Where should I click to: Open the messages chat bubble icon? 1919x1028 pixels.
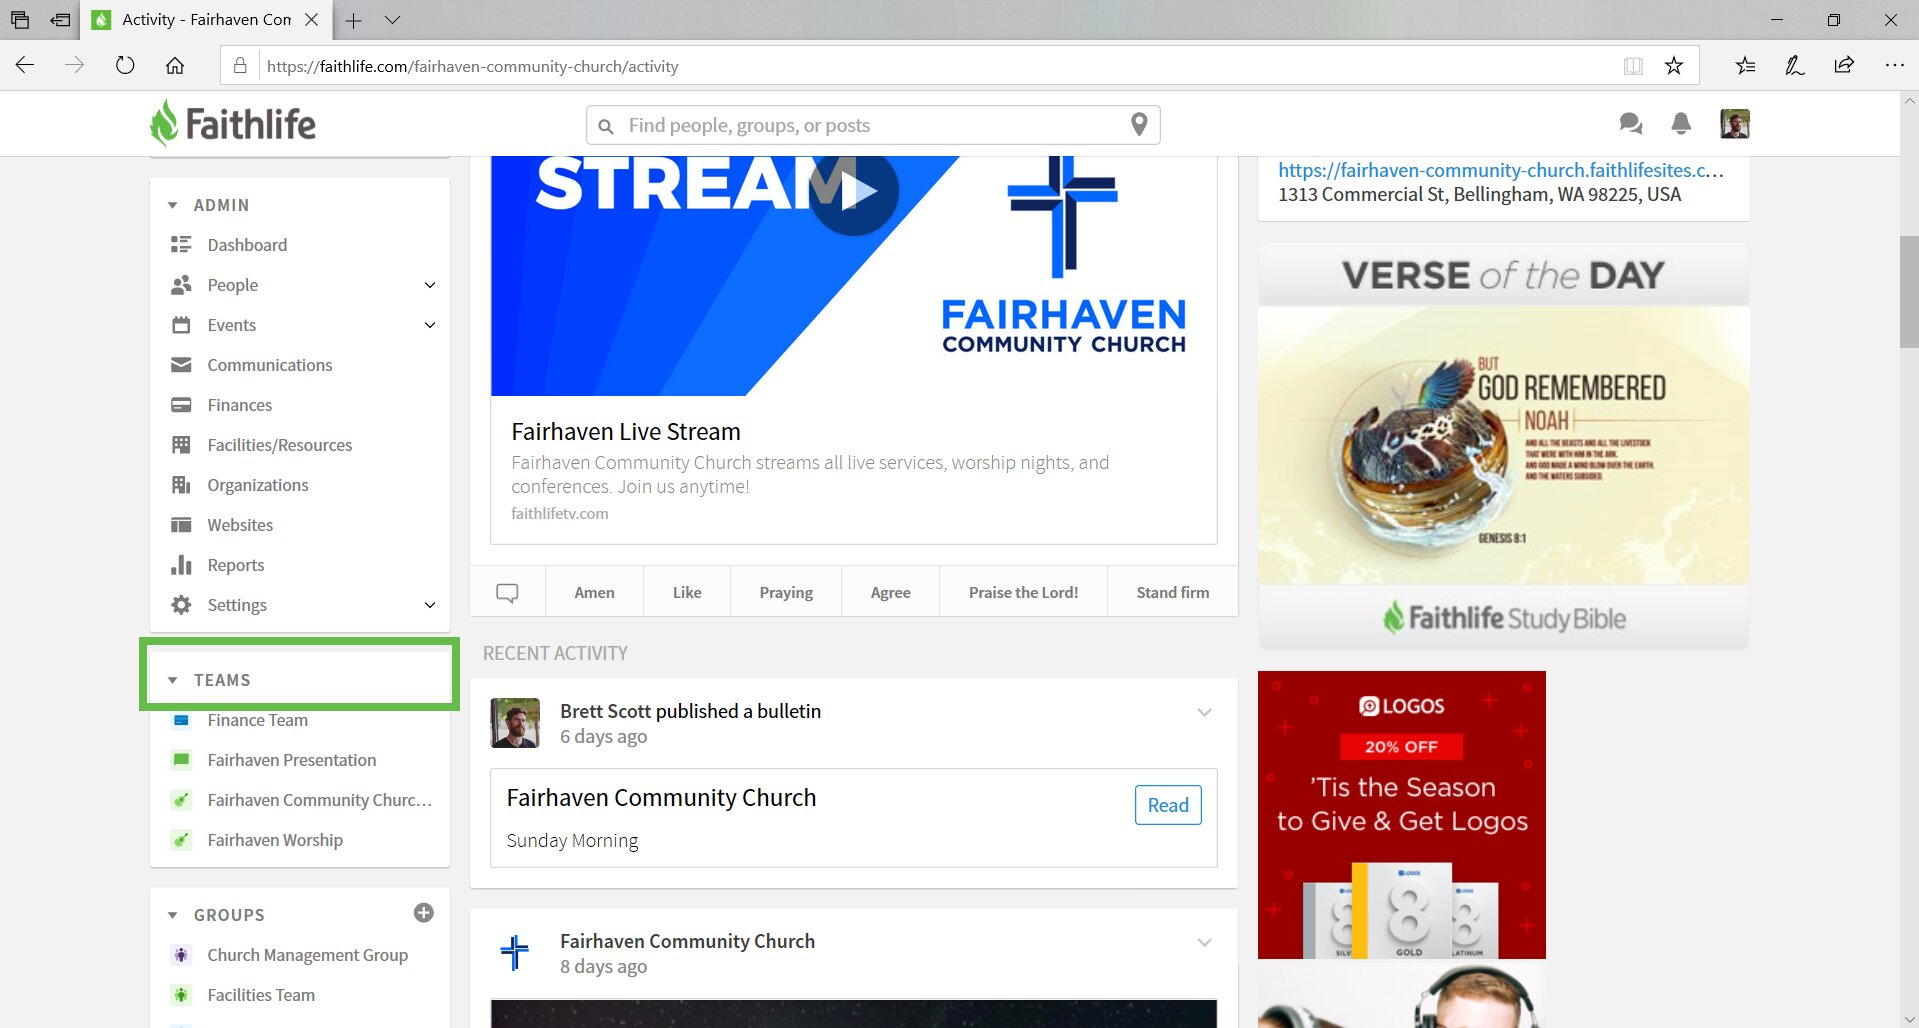point(1631,124)
